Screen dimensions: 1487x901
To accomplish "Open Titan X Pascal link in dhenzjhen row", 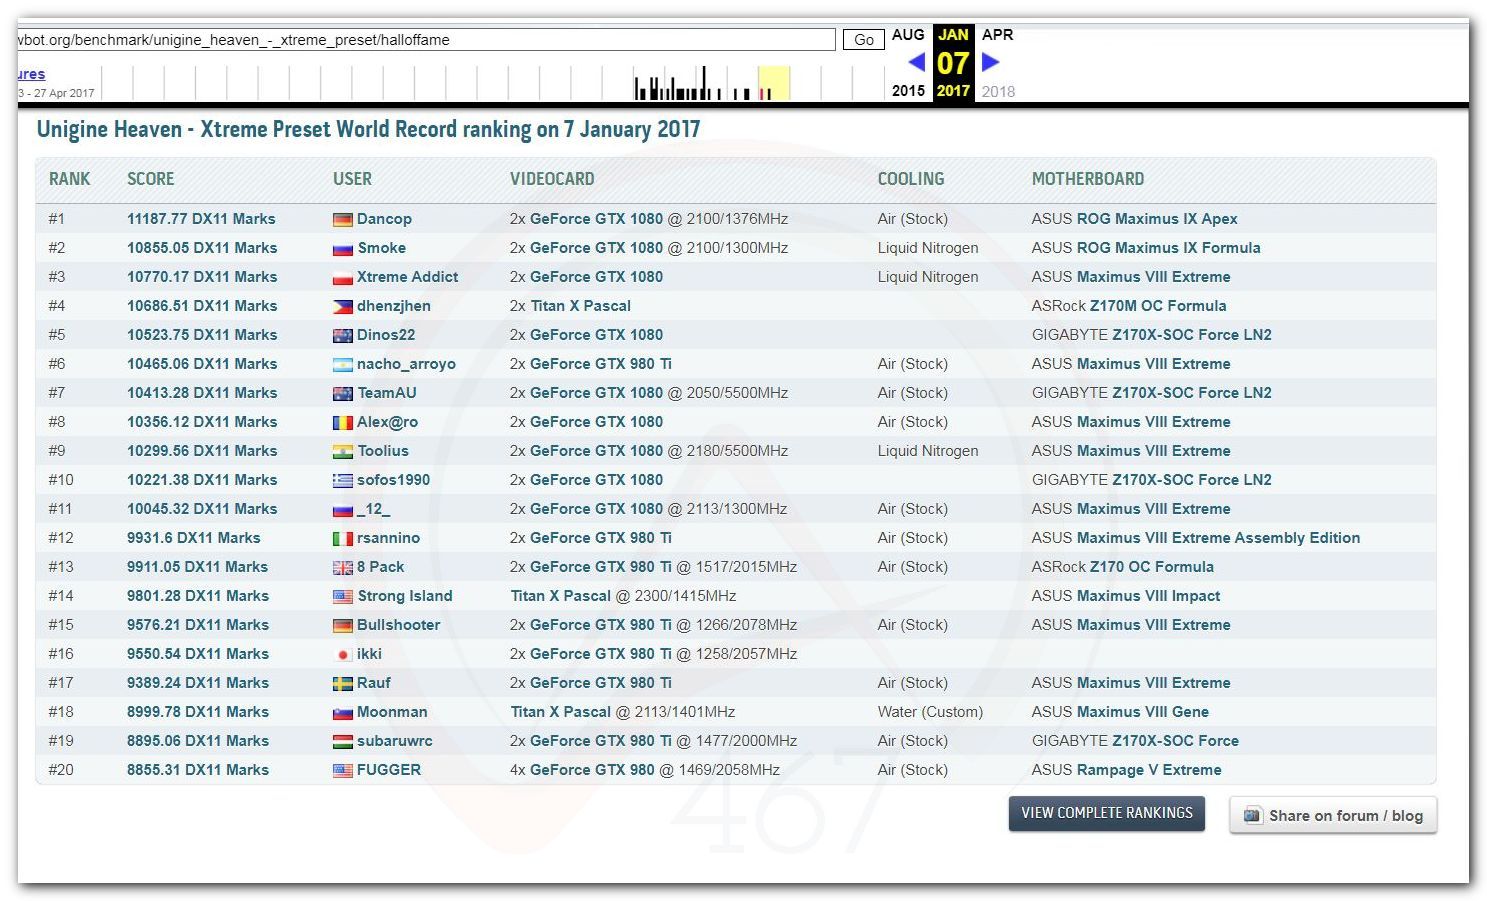I will click(x=580, y=306).
